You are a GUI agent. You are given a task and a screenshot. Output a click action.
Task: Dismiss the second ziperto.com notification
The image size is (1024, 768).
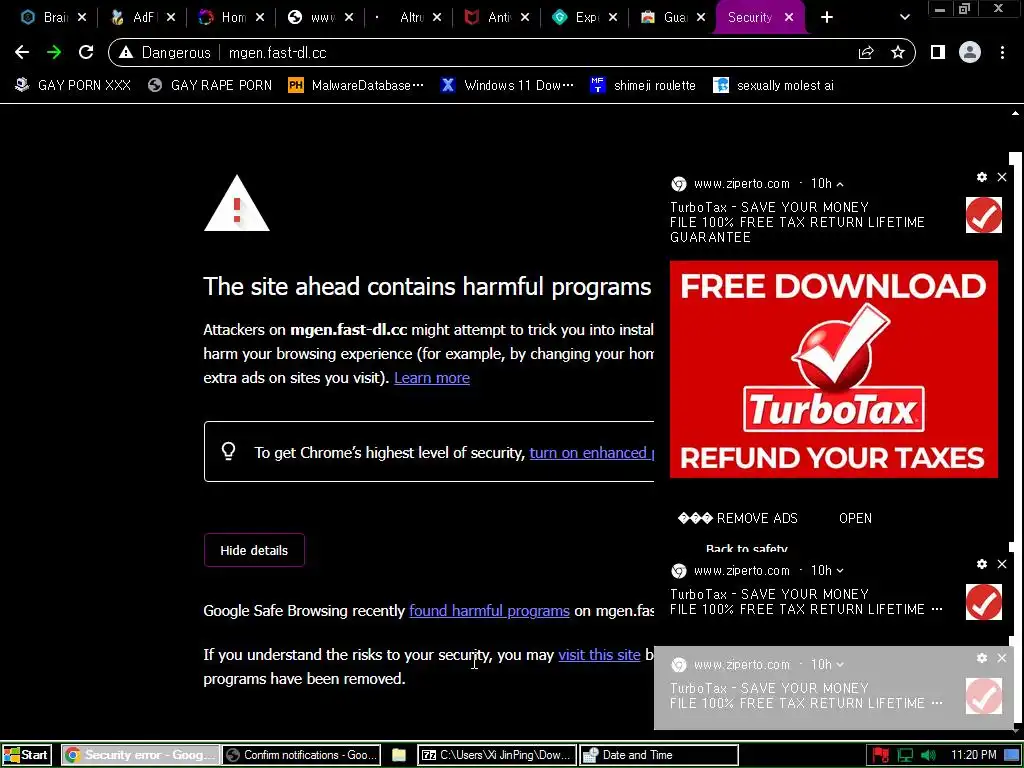tap(1002, 564)
